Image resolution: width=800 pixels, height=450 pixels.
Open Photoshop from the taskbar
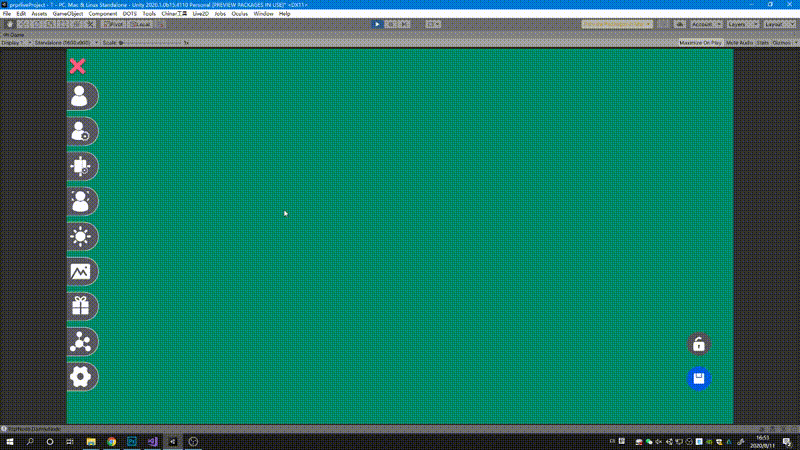point(132,442)
